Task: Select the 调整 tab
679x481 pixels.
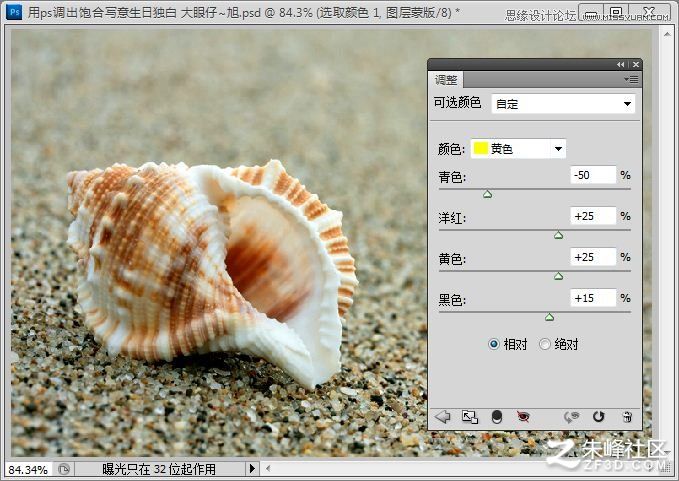Action: coord(446,80)
